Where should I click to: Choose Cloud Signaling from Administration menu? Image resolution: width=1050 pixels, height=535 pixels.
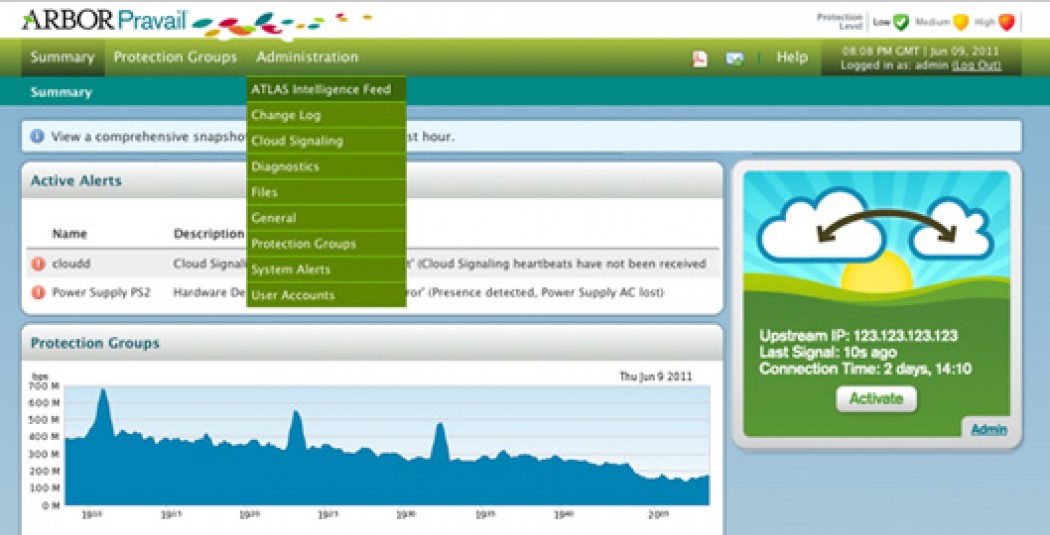(326, 141)
